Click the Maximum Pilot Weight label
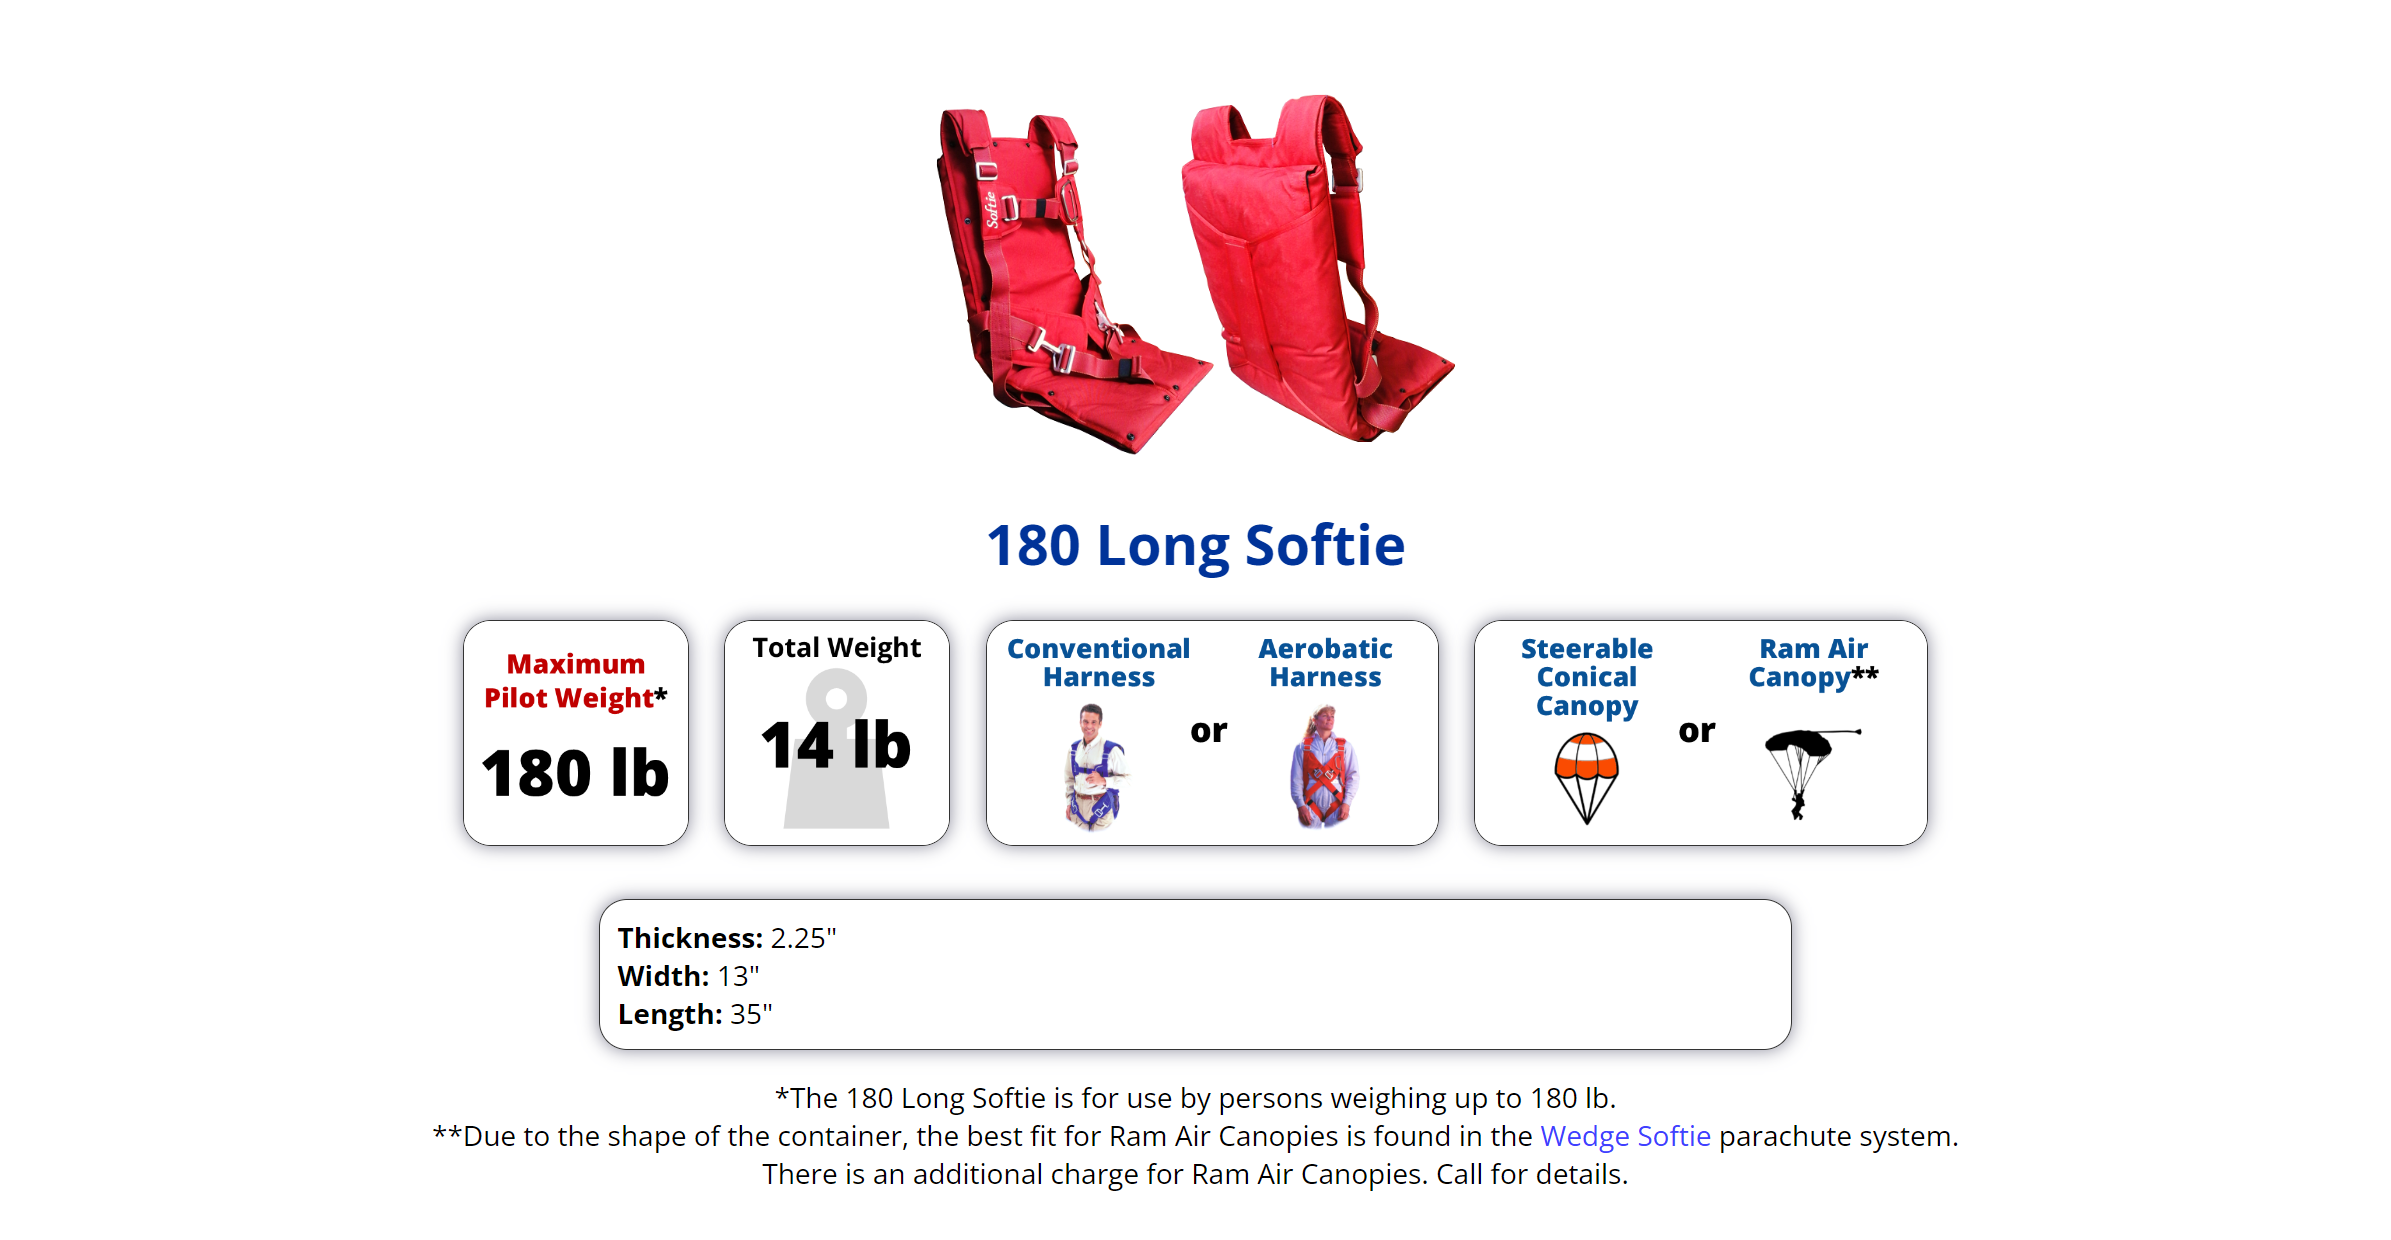The image size is (2391, 1240). coord(575,681)
